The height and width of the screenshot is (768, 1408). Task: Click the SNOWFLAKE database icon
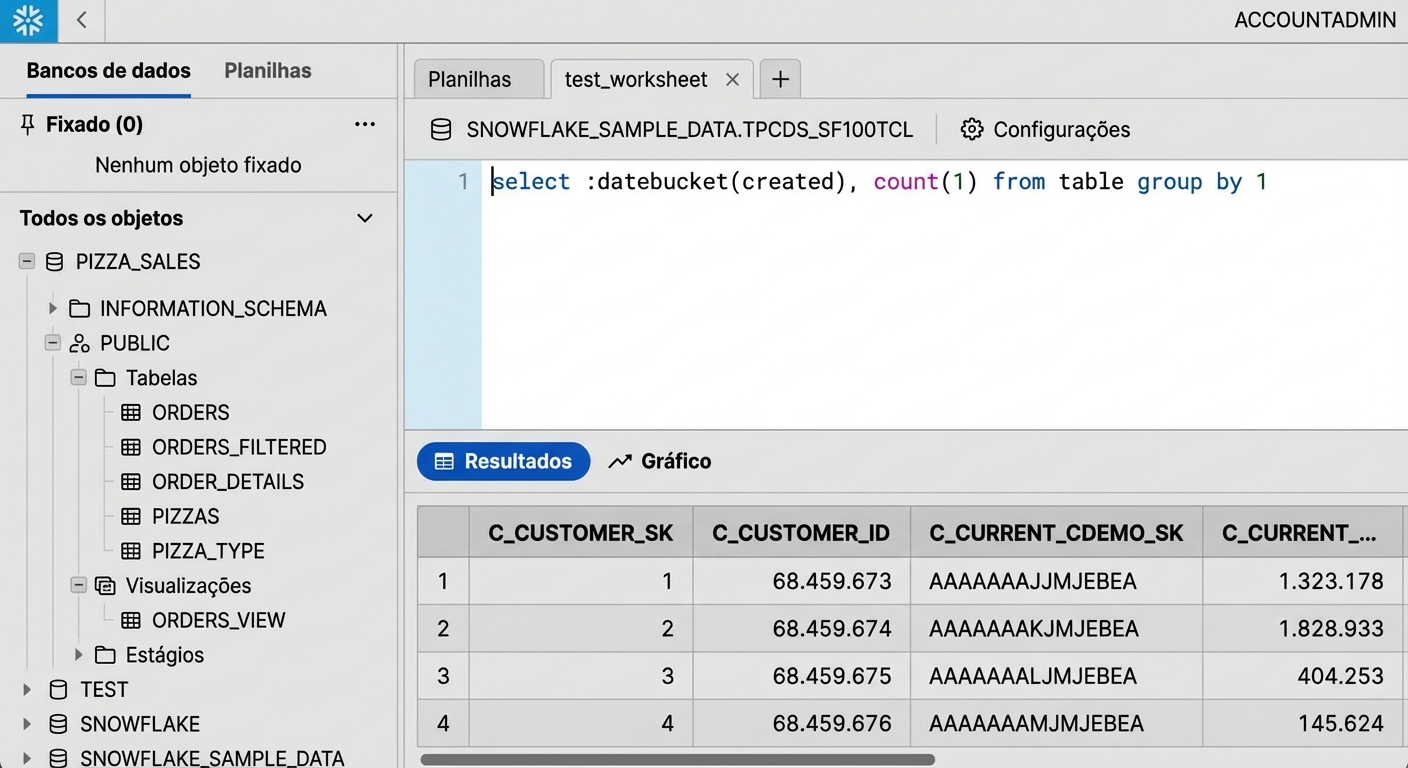tap(59, 724)
